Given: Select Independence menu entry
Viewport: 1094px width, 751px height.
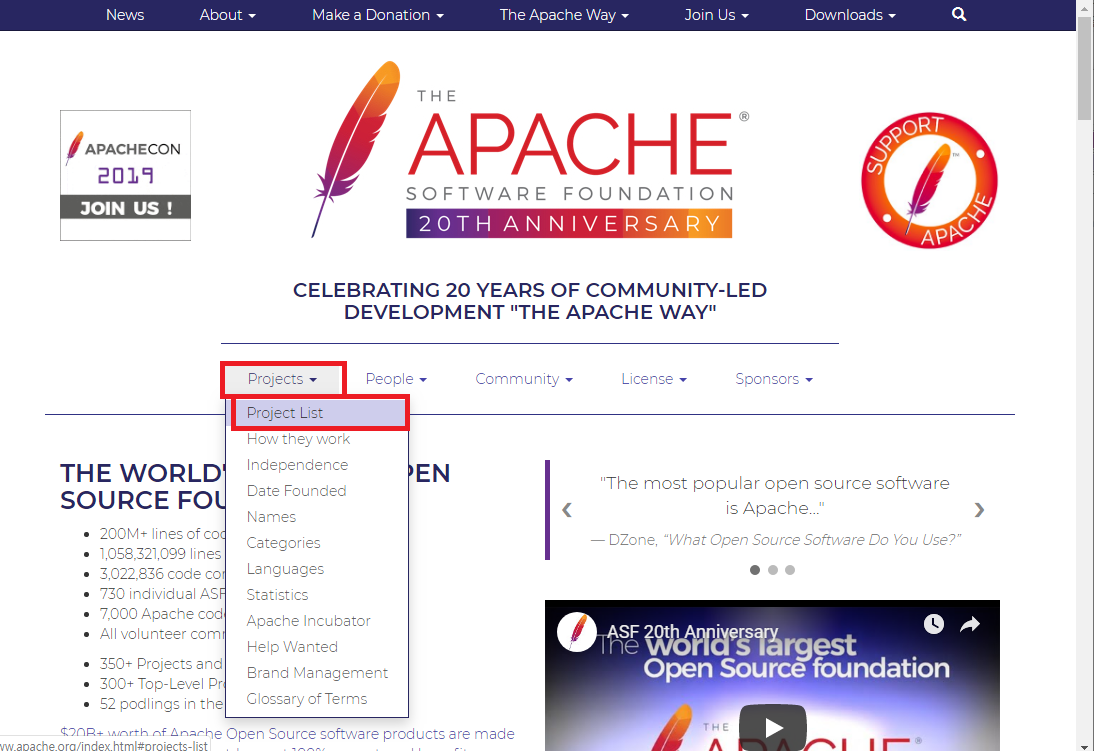Looking at the screenshot, I should tap(317, 465).
